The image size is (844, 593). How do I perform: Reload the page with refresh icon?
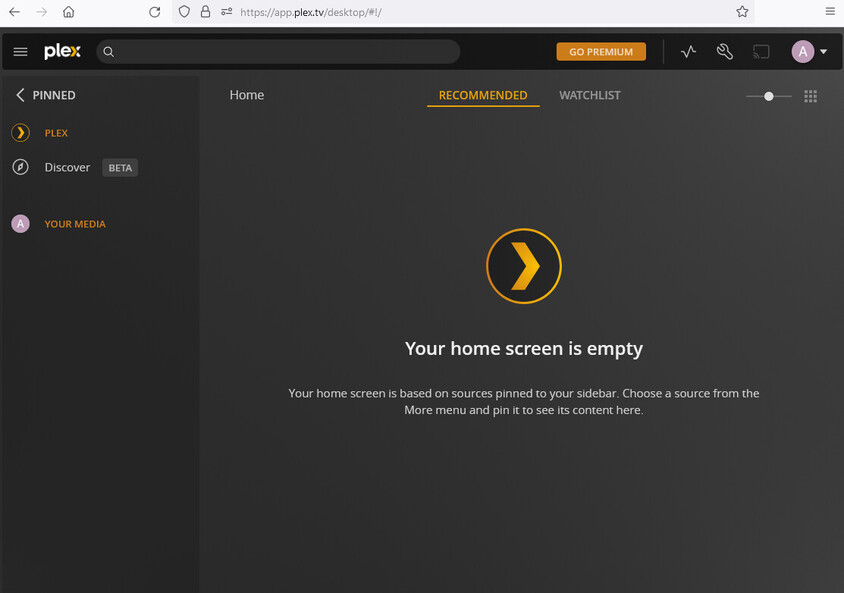pyautogui.click(x=154, y=12)
